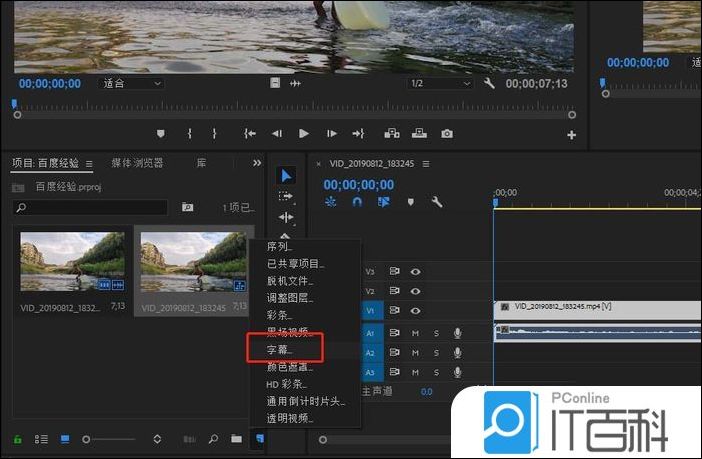Select 调整图层... menu entry
Screen dimensions: 702x459
(290, 297)
